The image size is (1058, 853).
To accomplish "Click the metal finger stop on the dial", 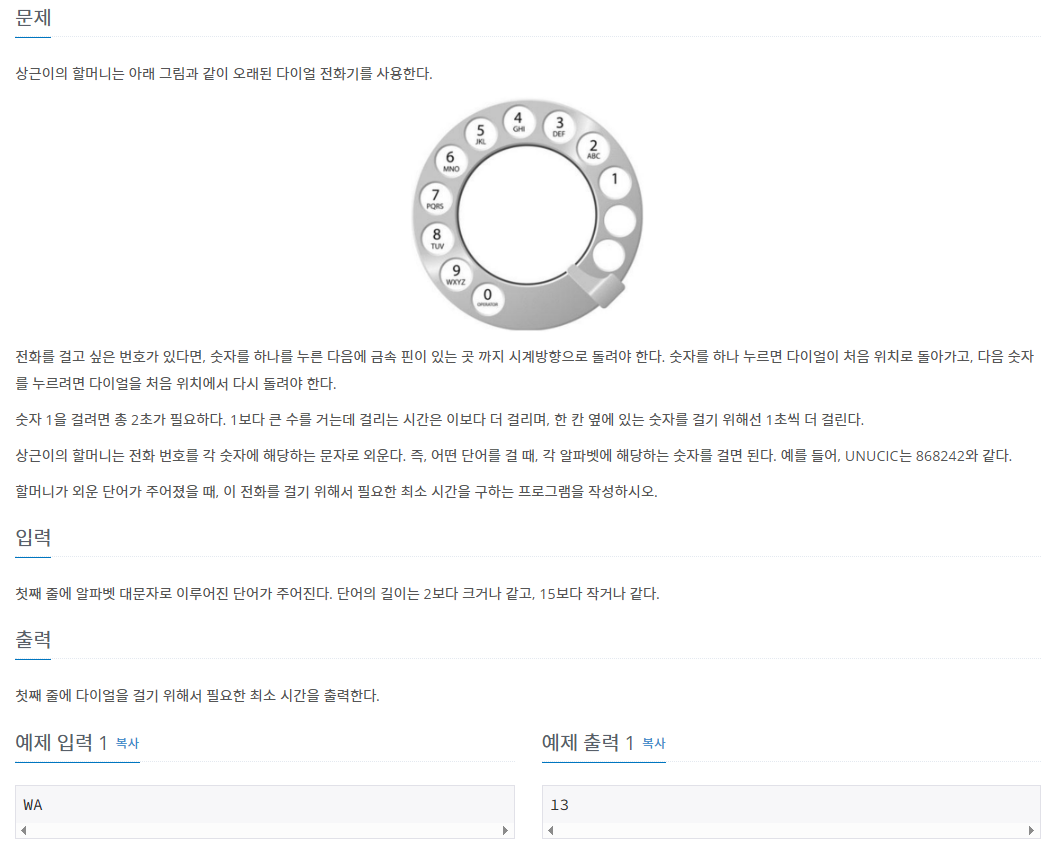I will click(596, 285).
